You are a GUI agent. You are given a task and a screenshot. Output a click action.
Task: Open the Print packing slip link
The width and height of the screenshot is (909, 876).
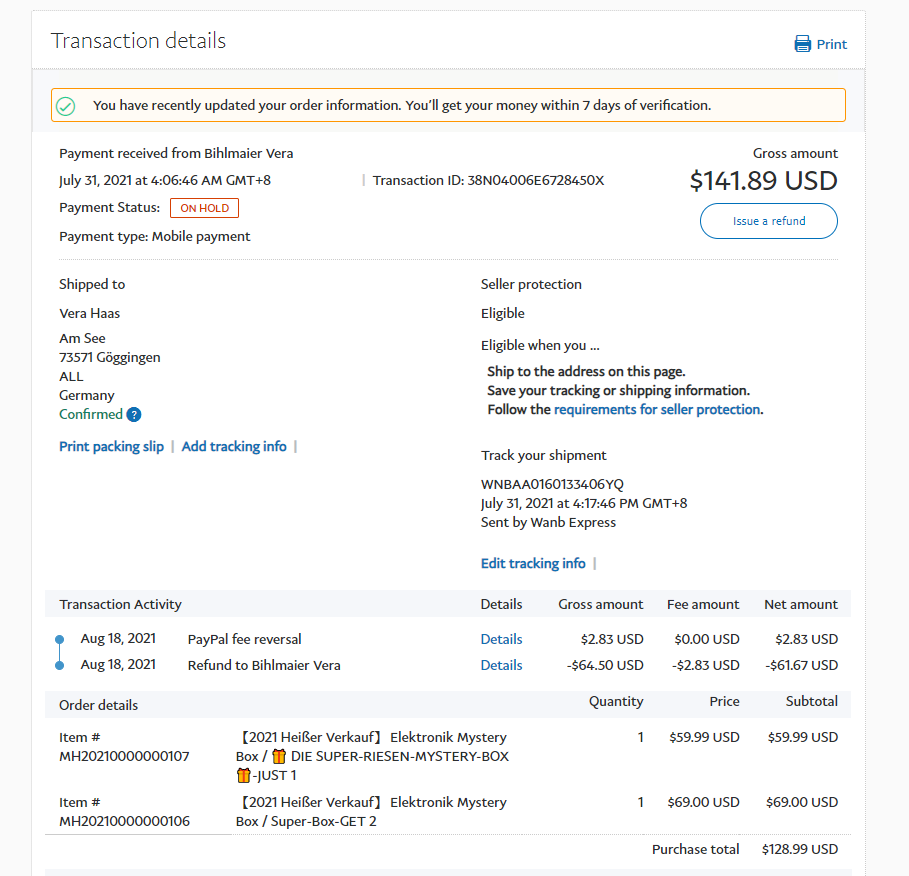click(111, 447)
